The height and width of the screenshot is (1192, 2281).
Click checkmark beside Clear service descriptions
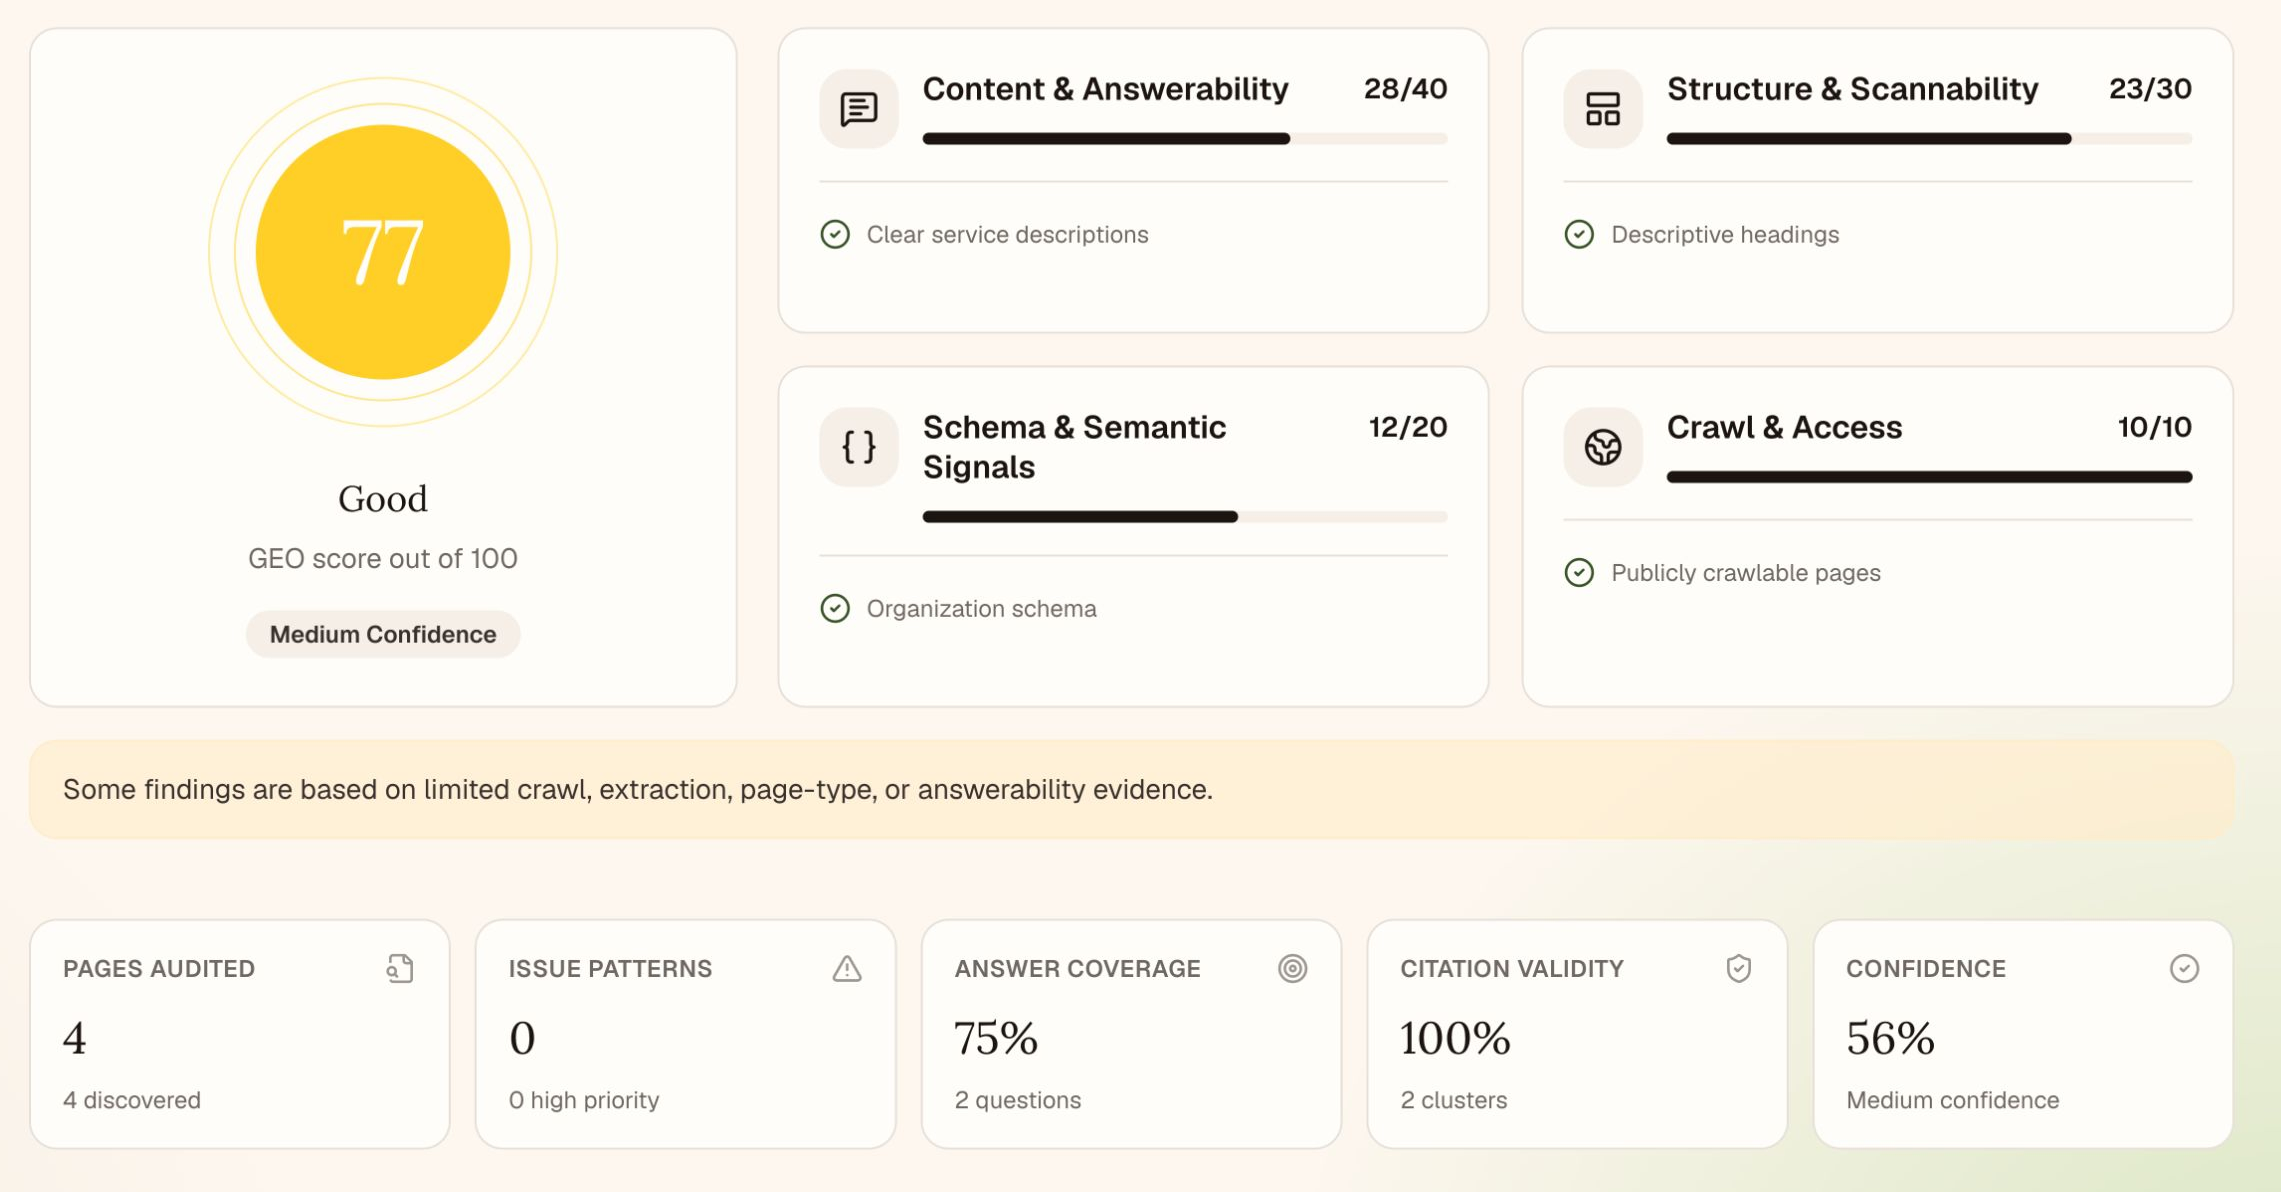pos(835,234)
